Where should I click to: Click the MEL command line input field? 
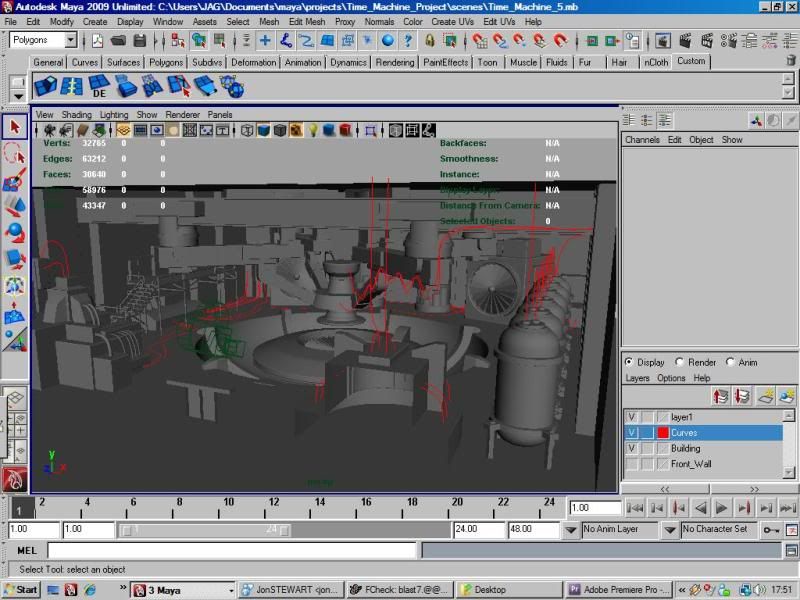[231, 550]
